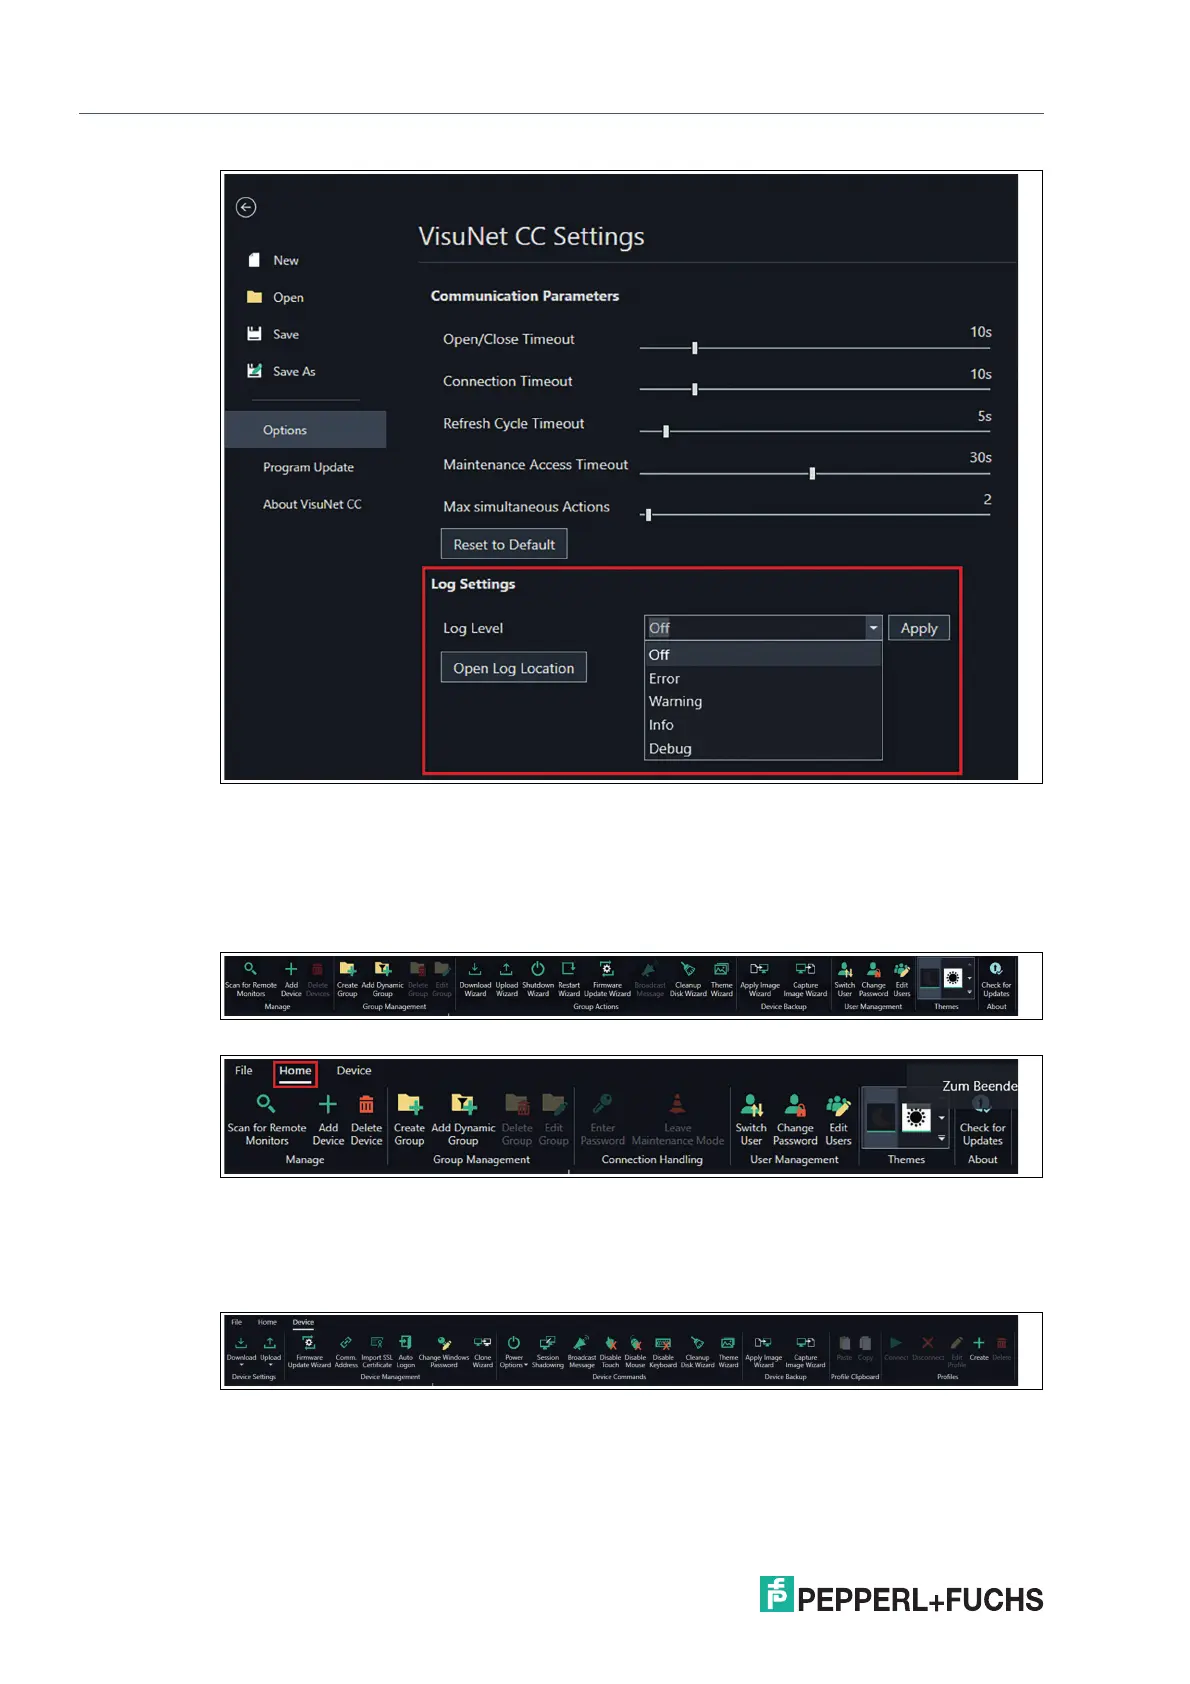Screen dimensions: 1190x1684
Task: Click Add Dynamic Group in the tabbed Home ribbon
Action: (463, 1120)
